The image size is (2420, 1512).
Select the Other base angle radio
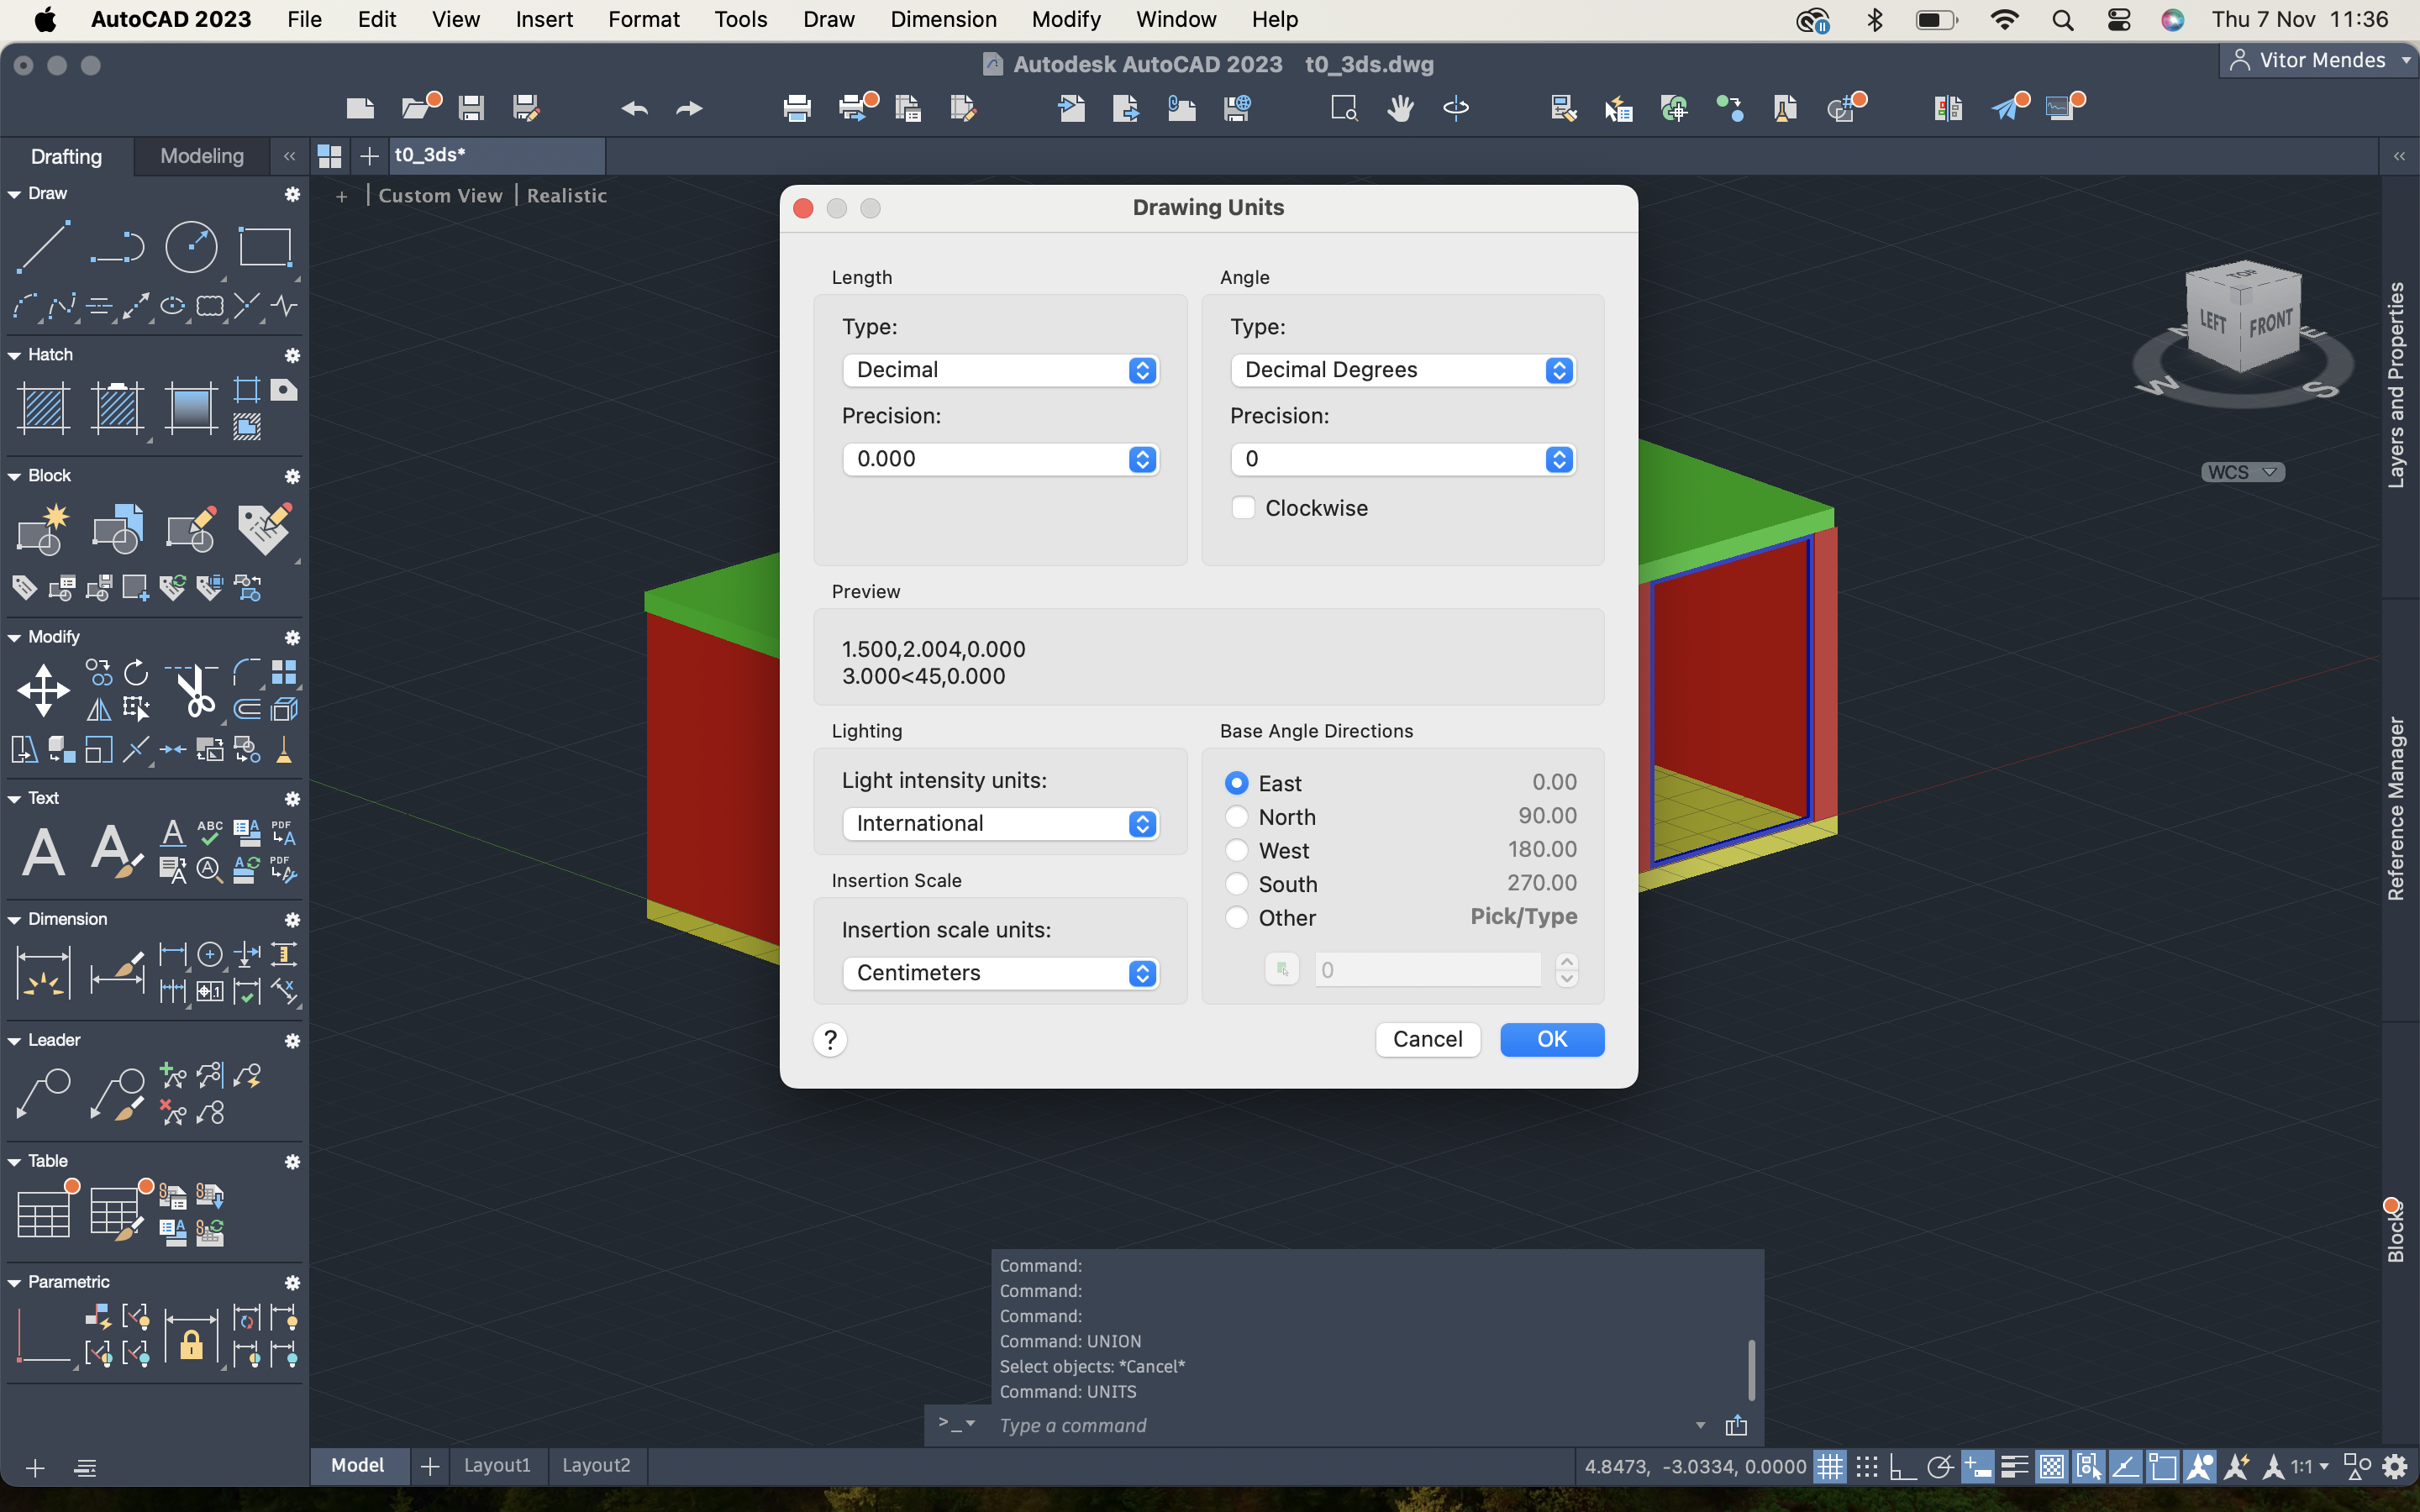click(1237, 917)
